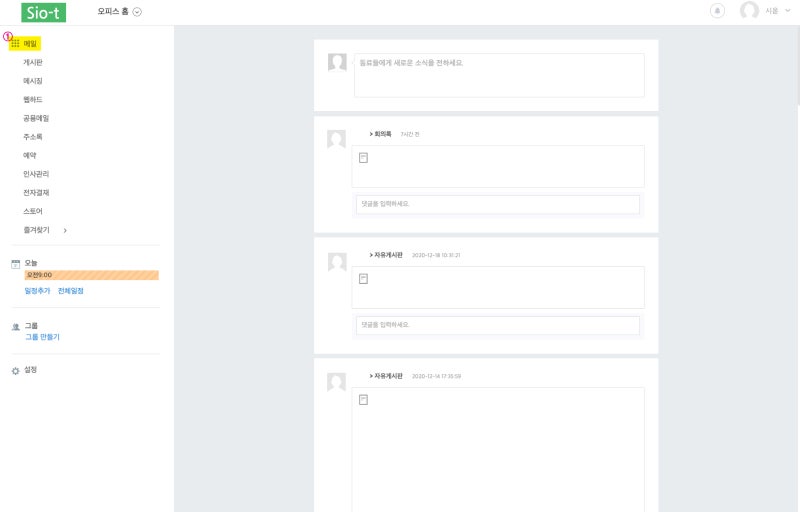Click the user profile avatar in header

tap(749, 10)
